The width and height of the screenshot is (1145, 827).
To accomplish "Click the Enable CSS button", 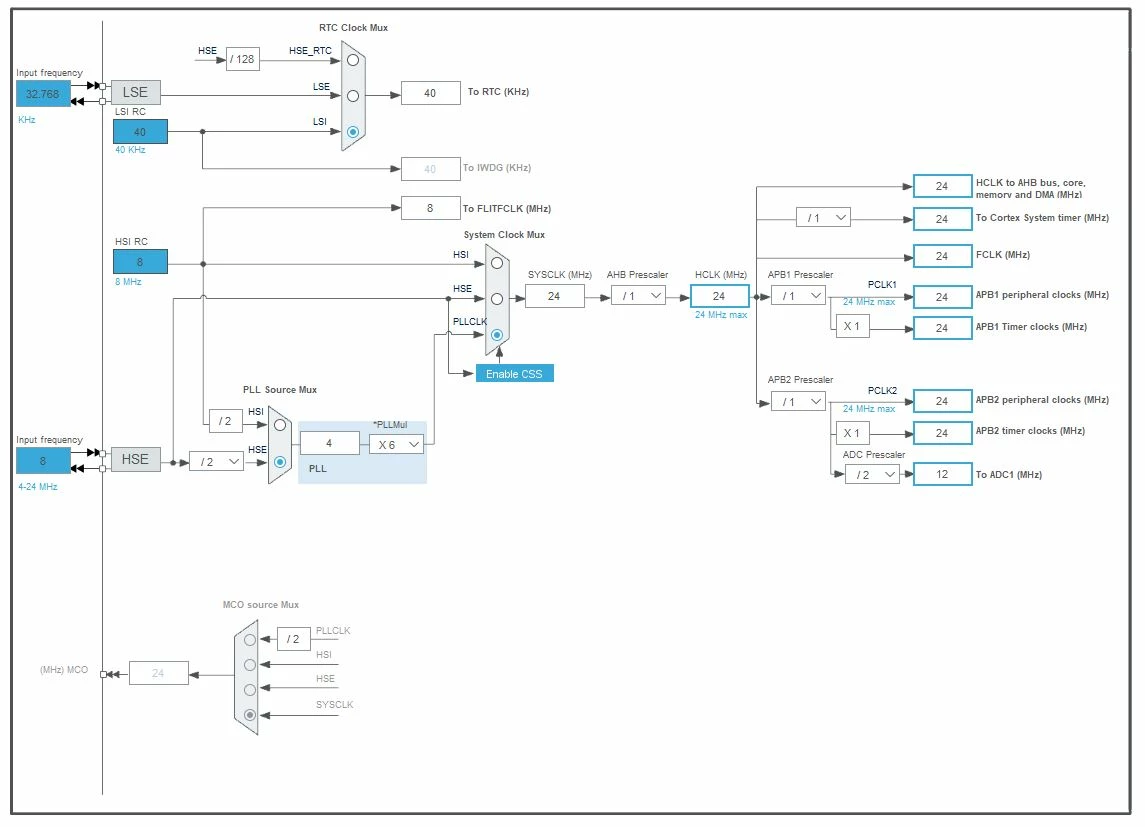I will 514,374.
